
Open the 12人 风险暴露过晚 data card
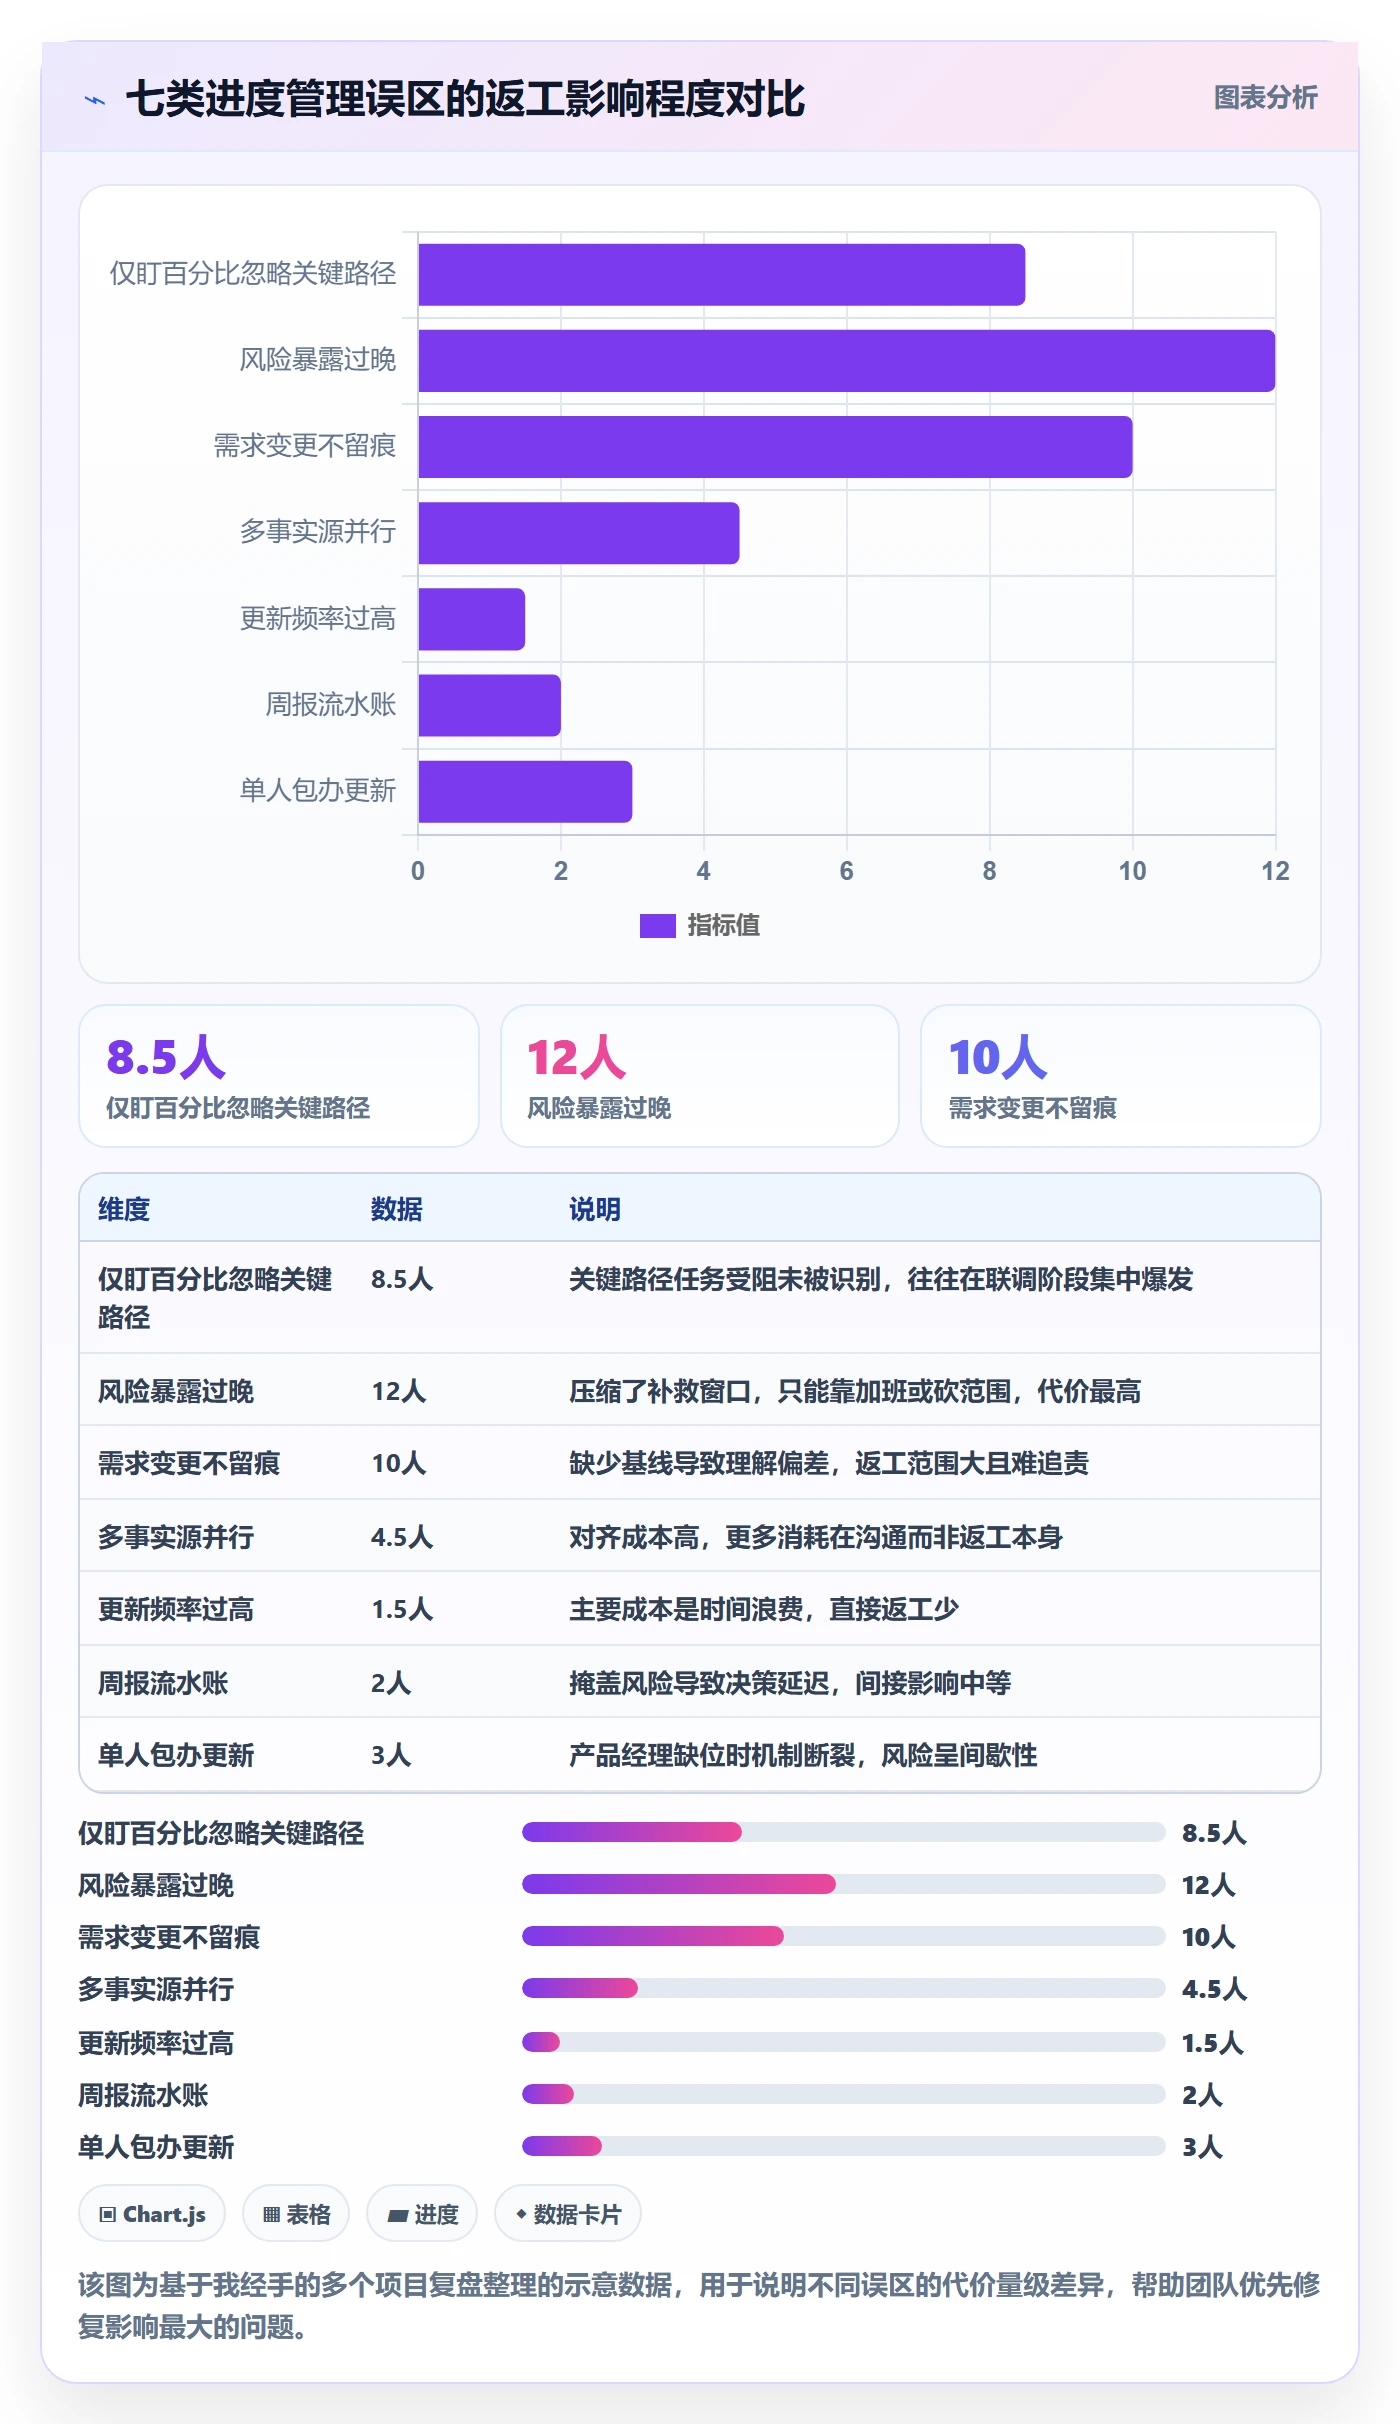click(700, 1076)
